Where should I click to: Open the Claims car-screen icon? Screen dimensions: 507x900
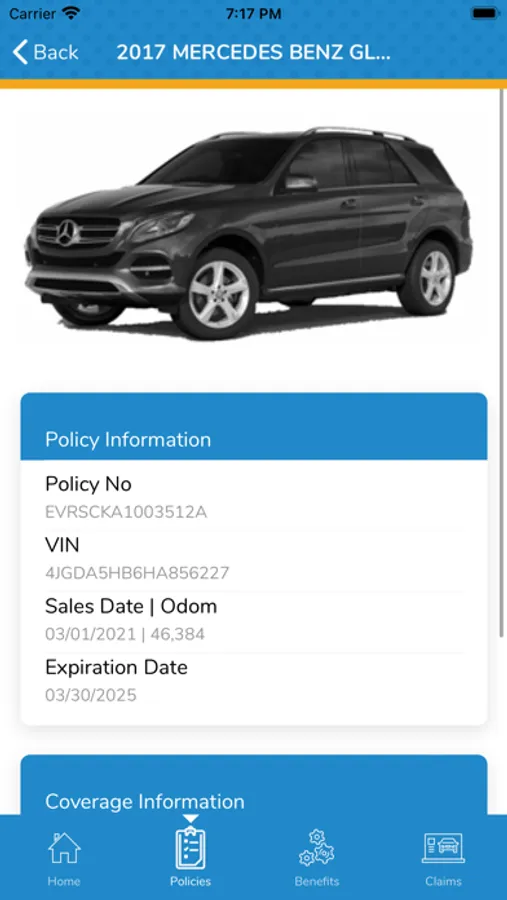443,848
